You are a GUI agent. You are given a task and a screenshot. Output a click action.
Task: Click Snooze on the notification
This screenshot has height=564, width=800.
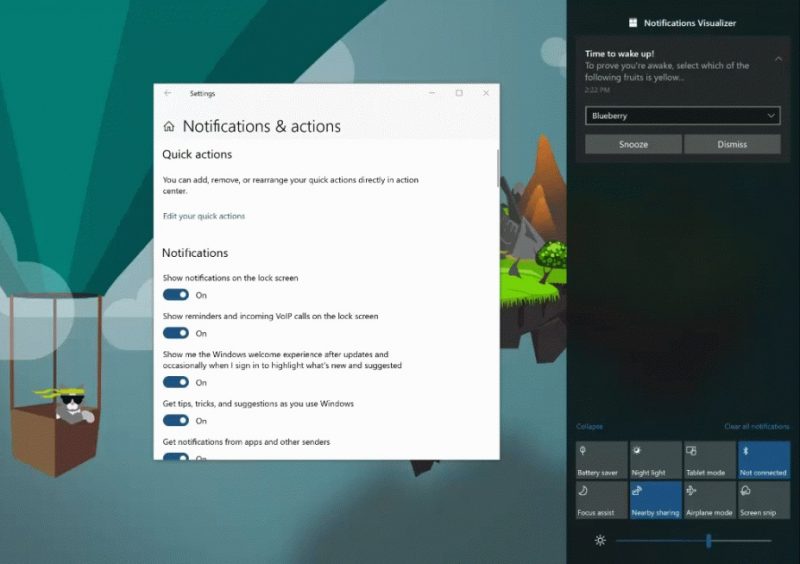[633, 144]
